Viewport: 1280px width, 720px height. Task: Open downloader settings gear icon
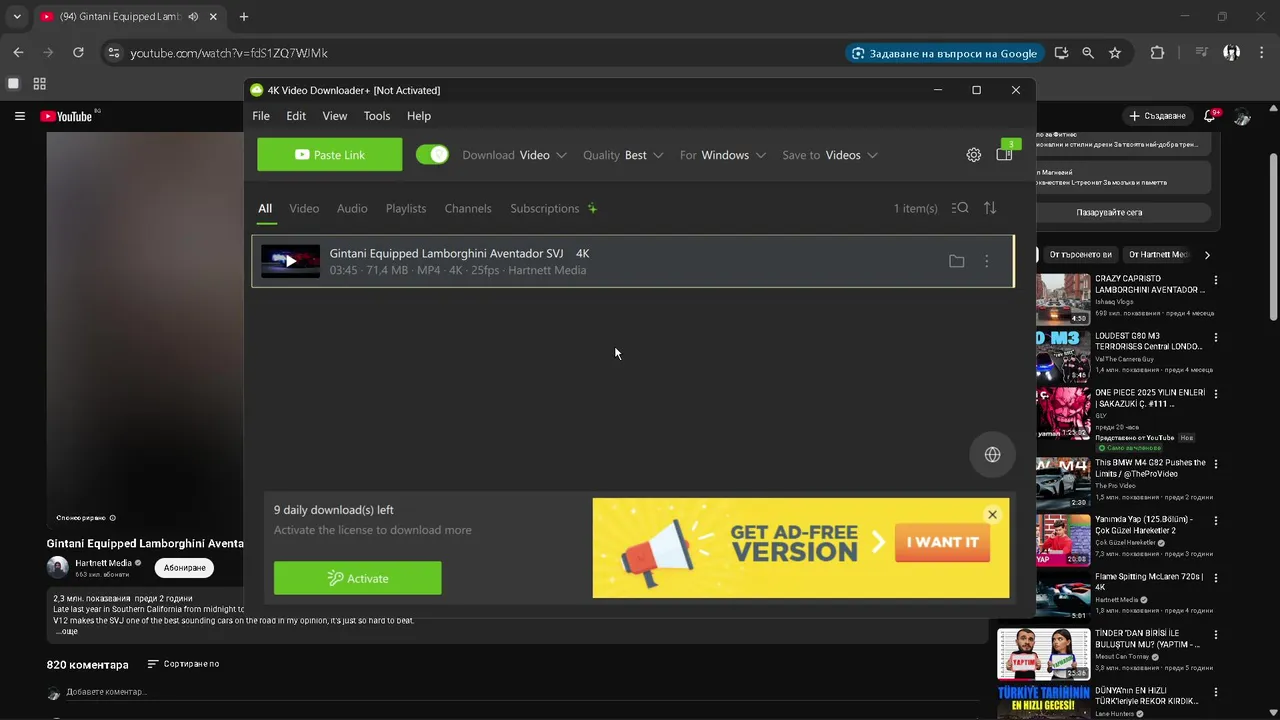pyautogui.click(x=973, y=155)
